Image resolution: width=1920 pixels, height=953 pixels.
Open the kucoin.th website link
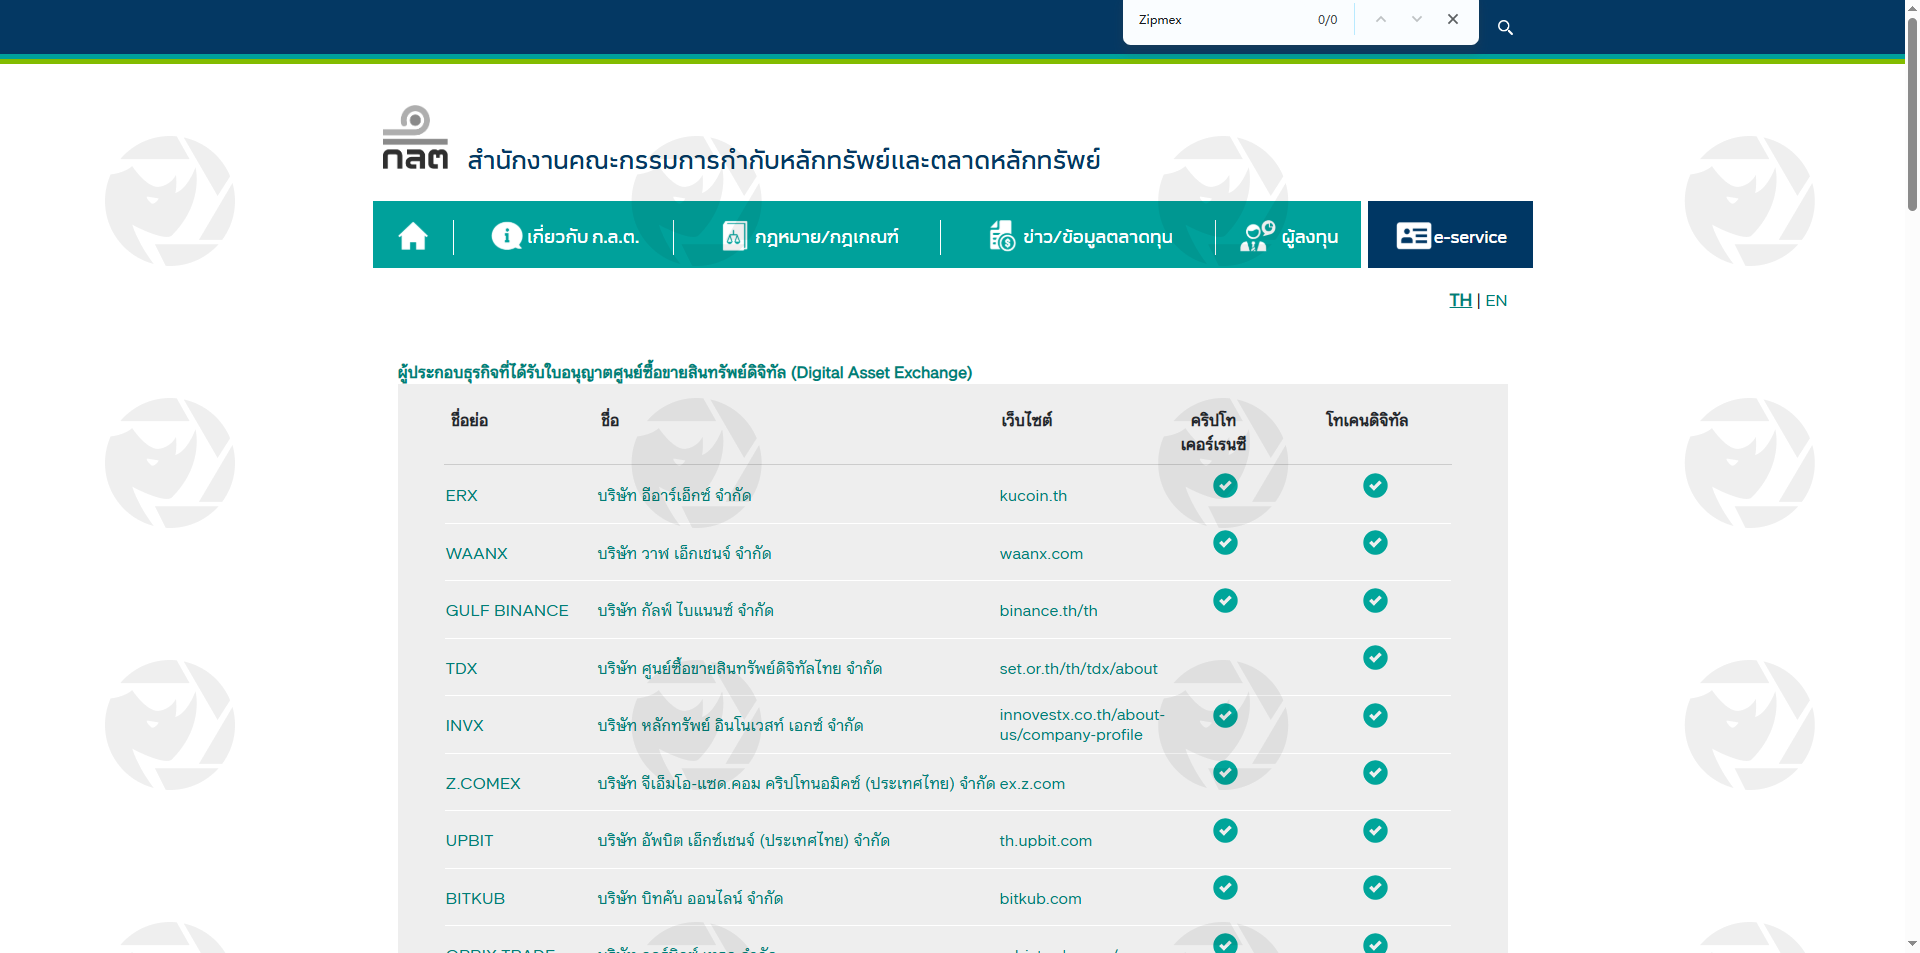1033,496
